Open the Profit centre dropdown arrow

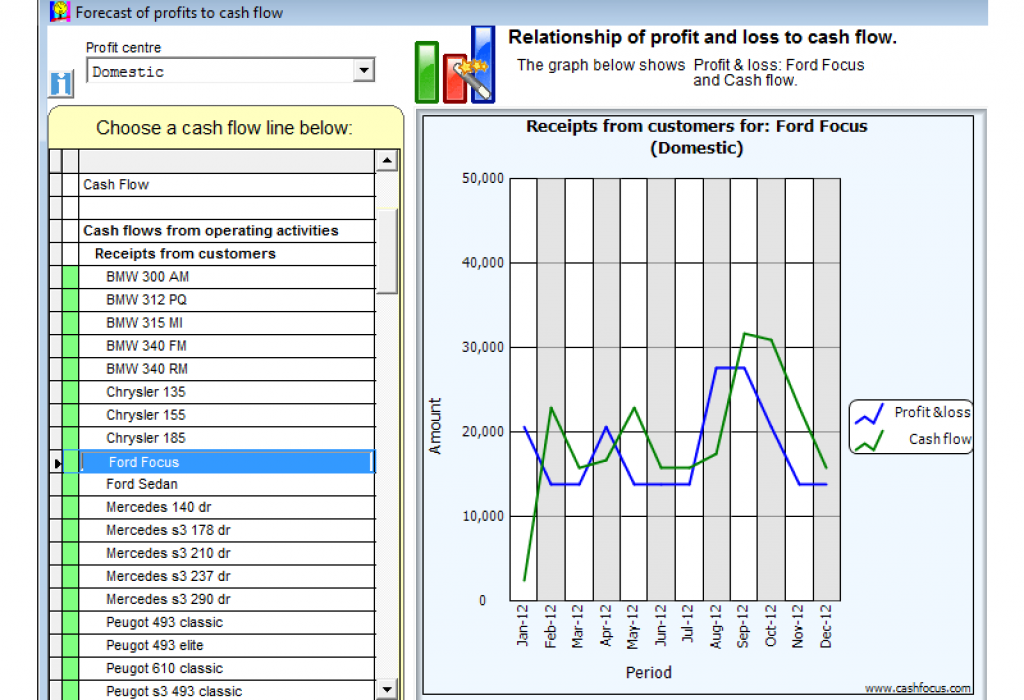[x=364, y=70]
